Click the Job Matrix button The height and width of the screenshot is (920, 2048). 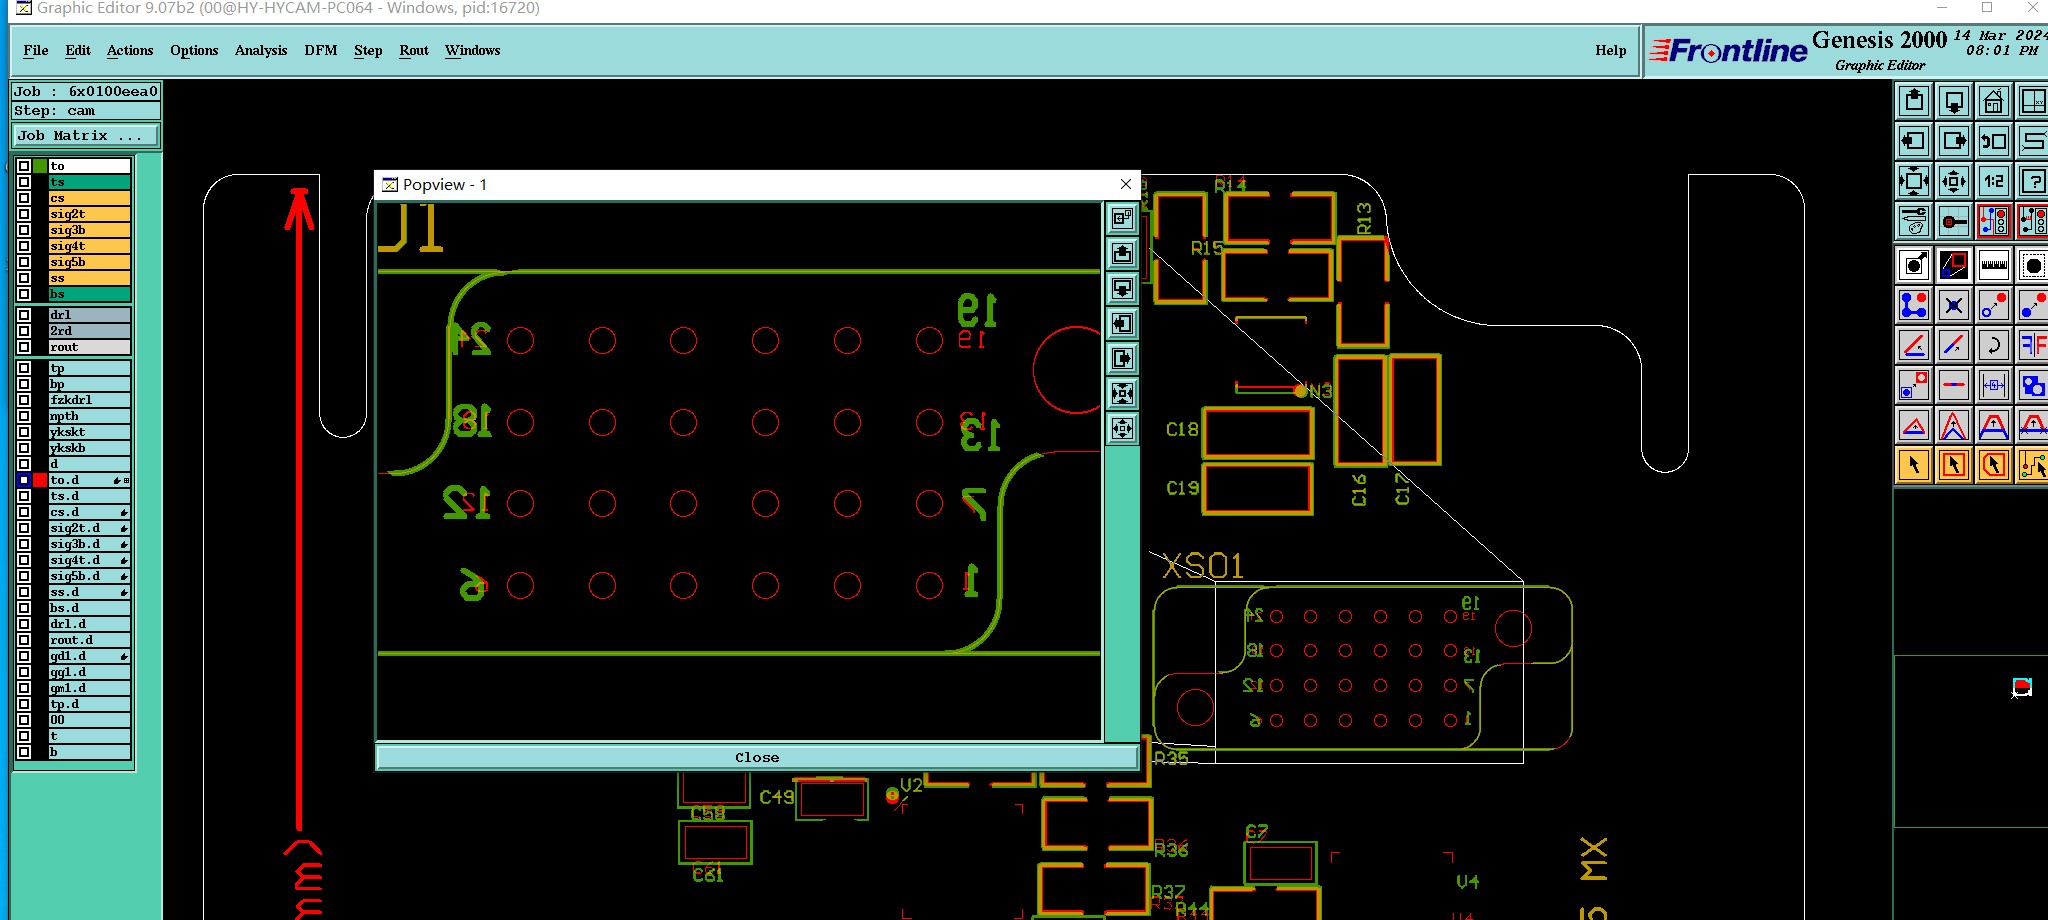pyautogui.click(x=85, y=135)
